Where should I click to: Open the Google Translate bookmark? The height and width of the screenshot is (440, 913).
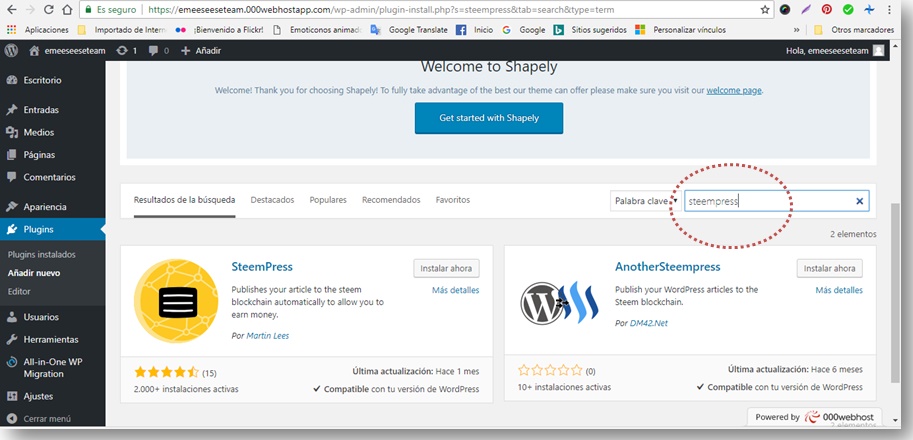[409, 30]
